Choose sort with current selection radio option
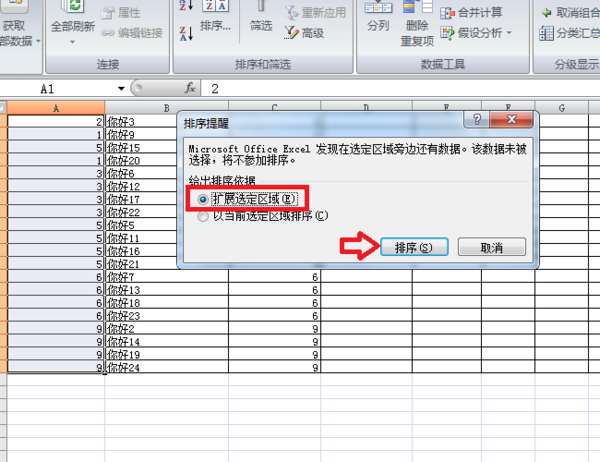Screen dimensions: 600x462 click(x=202, y=216)
